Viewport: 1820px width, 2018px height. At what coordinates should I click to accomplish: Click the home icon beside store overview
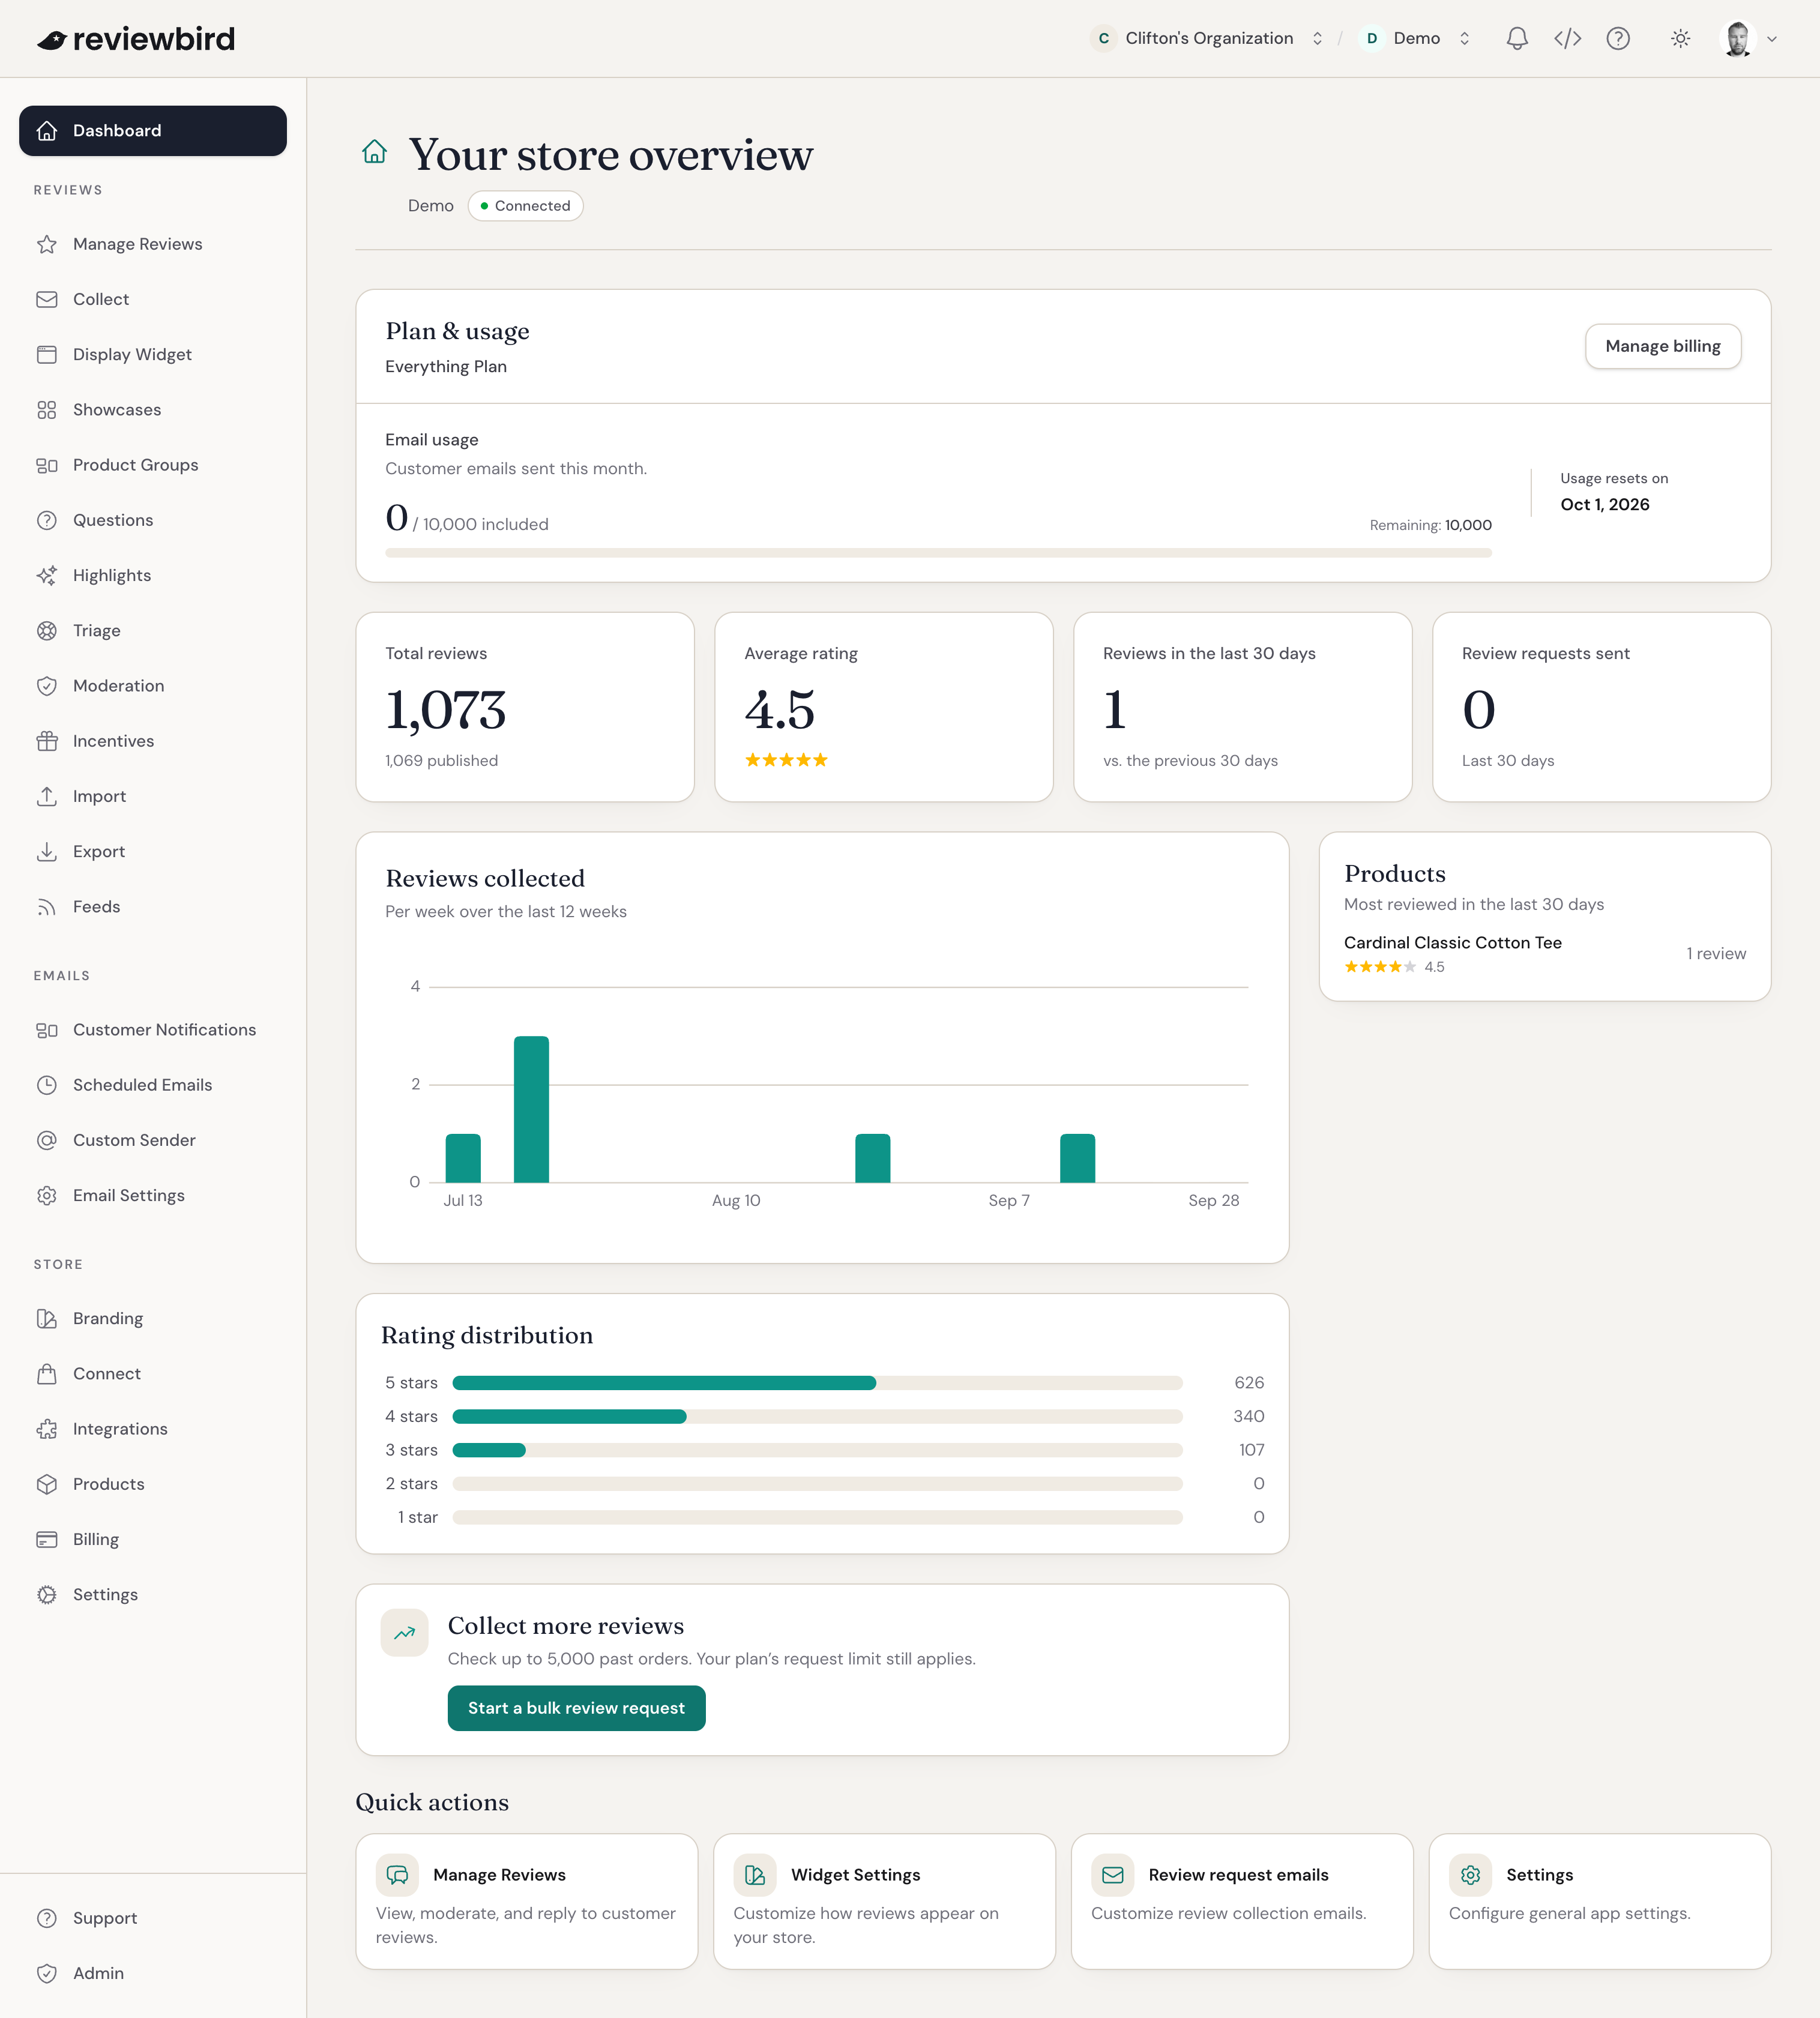(x=374, y=151)
